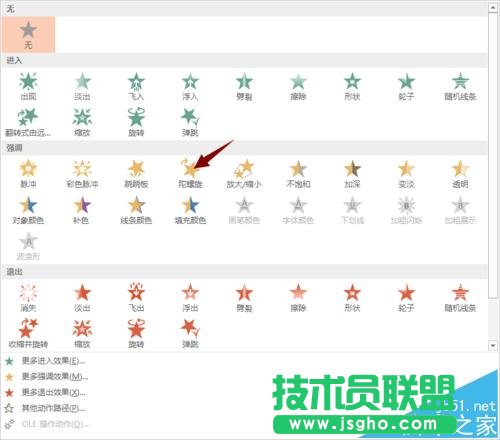
Task: Pick the red 擦除 wipe exit effect
Action: tap(298, 298)
